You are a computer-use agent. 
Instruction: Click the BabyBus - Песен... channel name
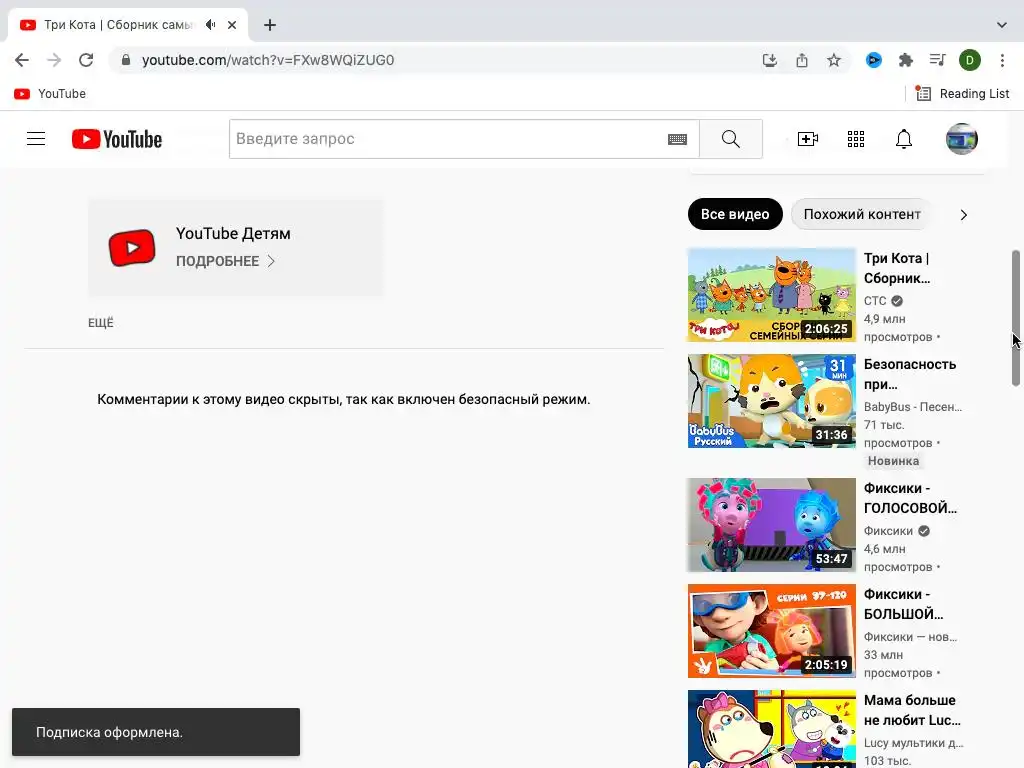[912, 407]
